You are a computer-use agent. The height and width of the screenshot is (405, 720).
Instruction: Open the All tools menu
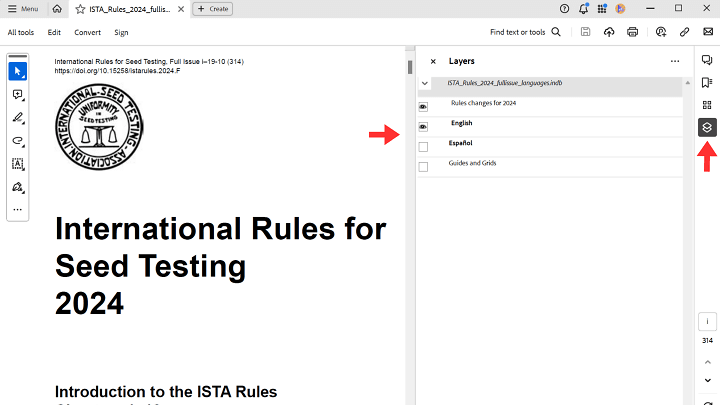click(21, 32)
